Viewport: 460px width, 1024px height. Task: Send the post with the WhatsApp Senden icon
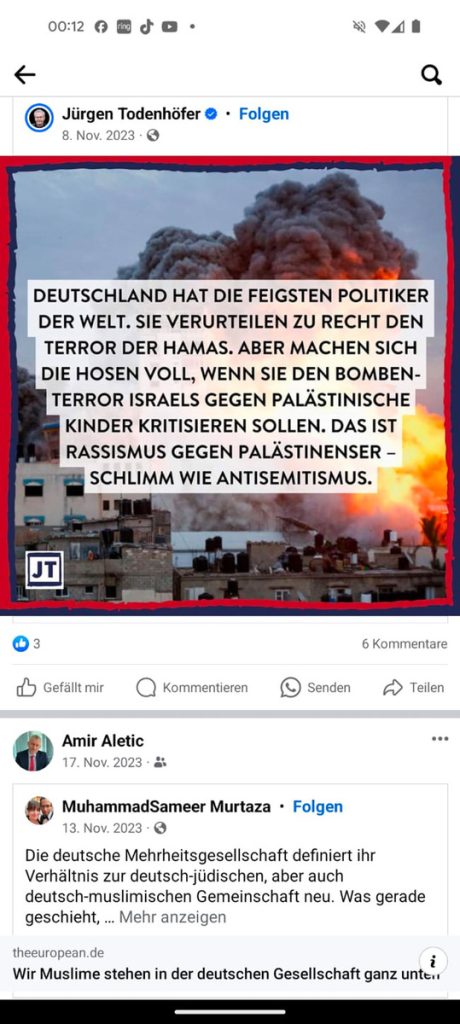coord(290,687)
